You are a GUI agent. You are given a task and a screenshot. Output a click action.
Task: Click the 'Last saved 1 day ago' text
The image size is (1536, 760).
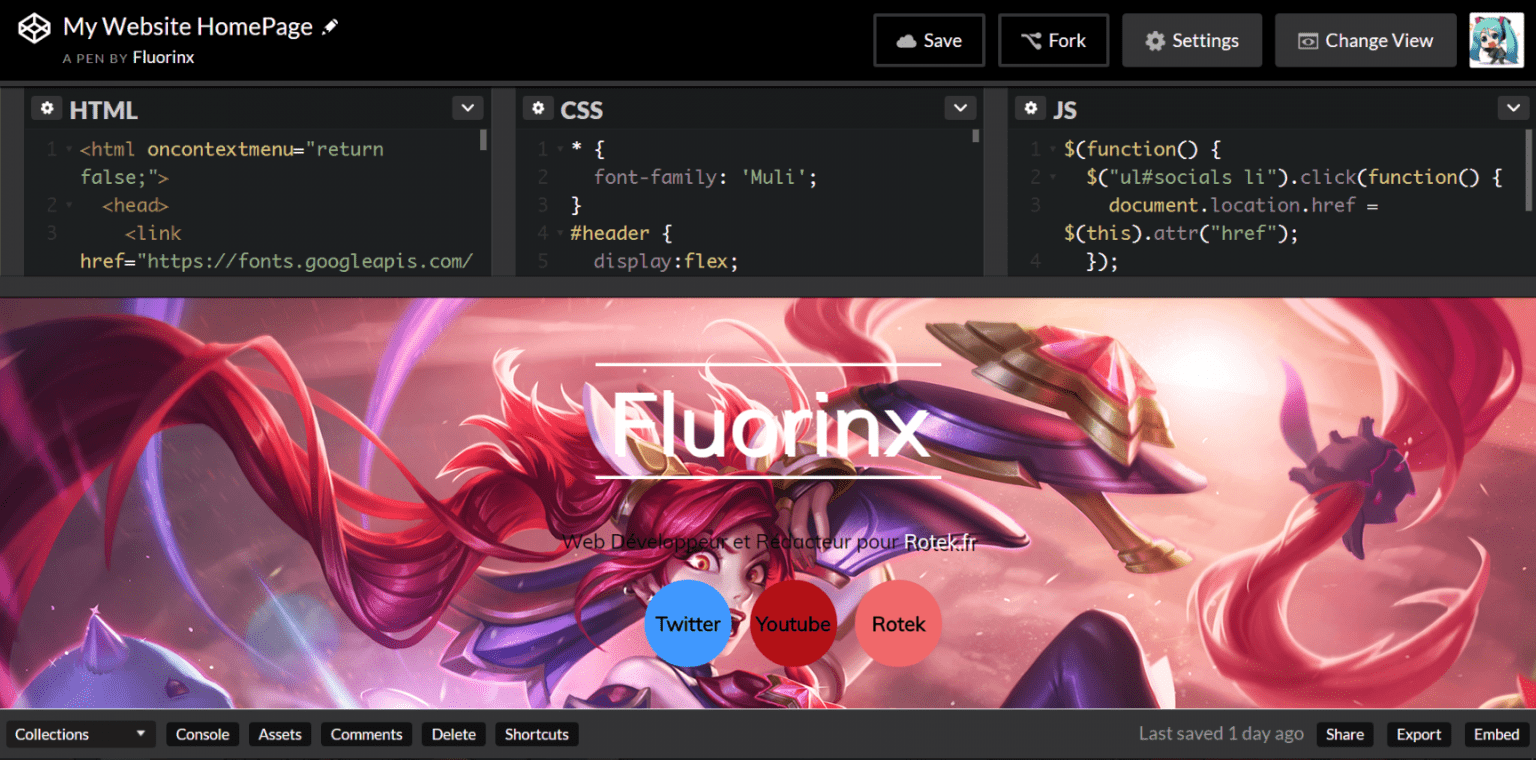point(1221,734)
